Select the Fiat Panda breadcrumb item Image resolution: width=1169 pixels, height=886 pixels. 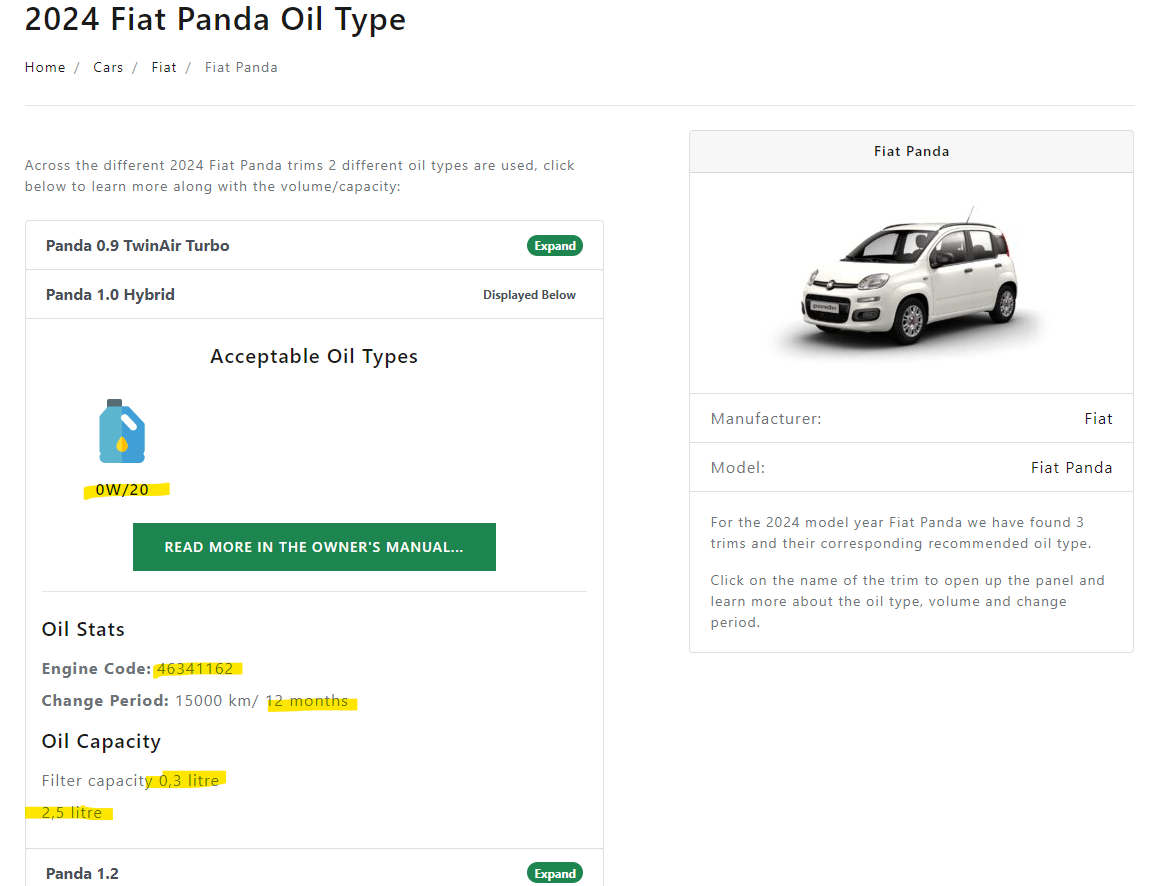pyautogui.click(x=241, y=67)
